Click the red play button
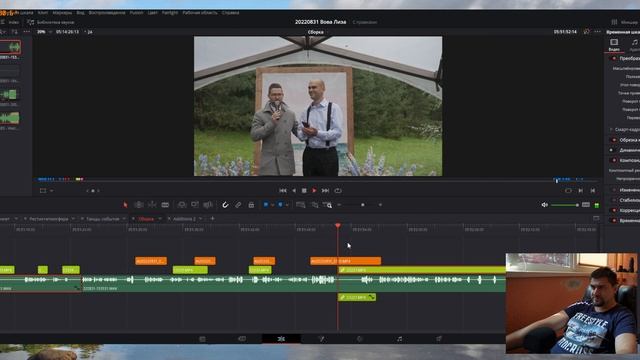The height and width of the screenshot is (360, 640). [314, 191]
